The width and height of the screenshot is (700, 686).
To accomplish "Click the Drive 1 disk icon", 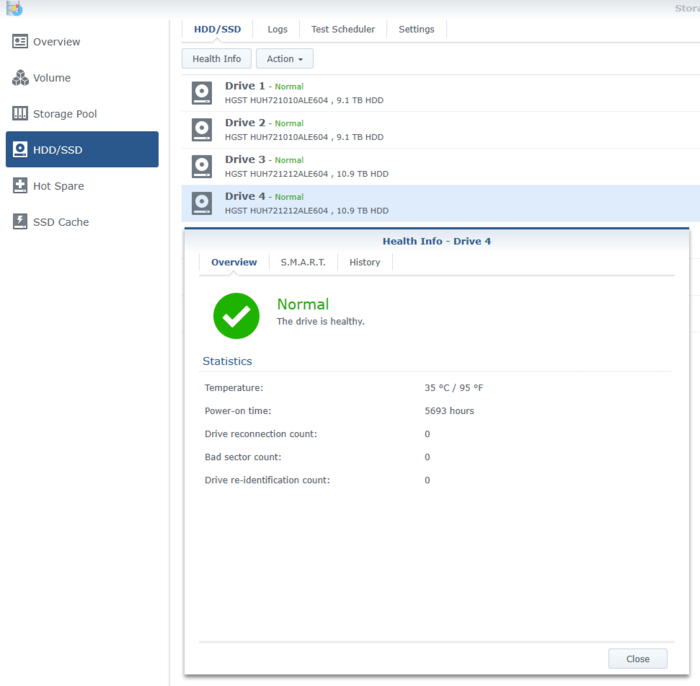I will tap(202, 93).
